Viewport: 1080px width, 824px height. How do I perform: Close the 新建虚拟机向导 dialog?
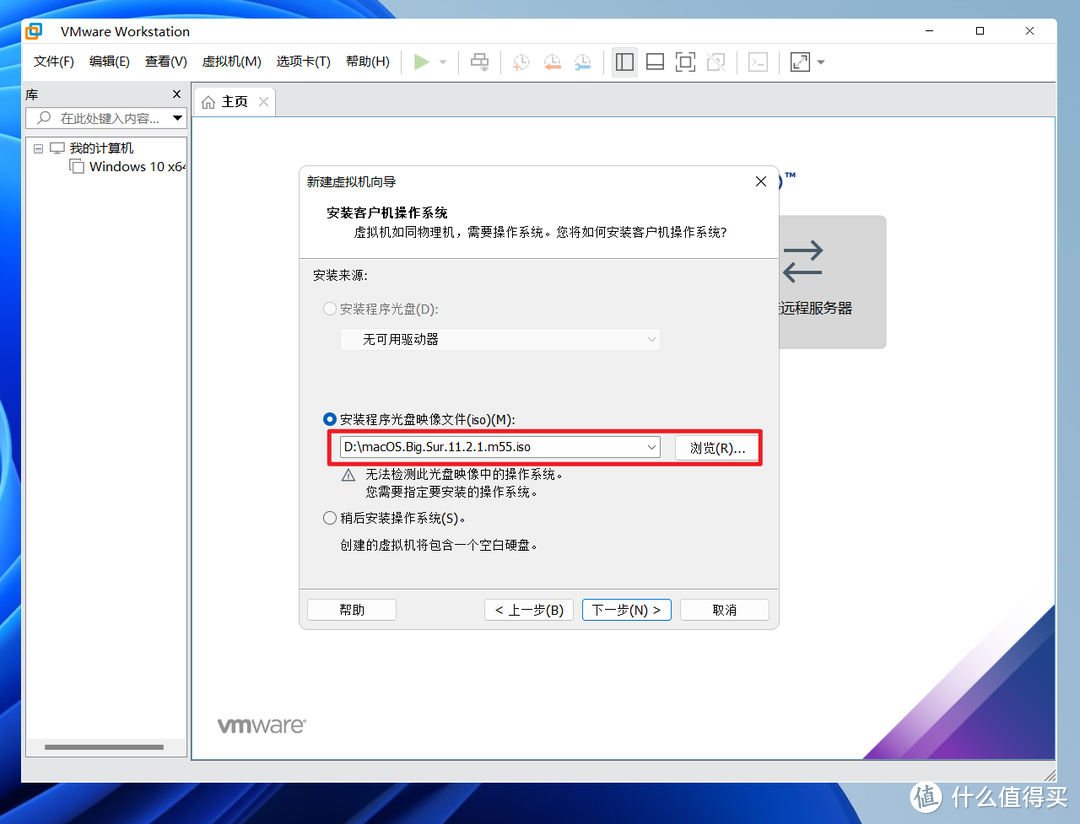[x=760, y=181]
